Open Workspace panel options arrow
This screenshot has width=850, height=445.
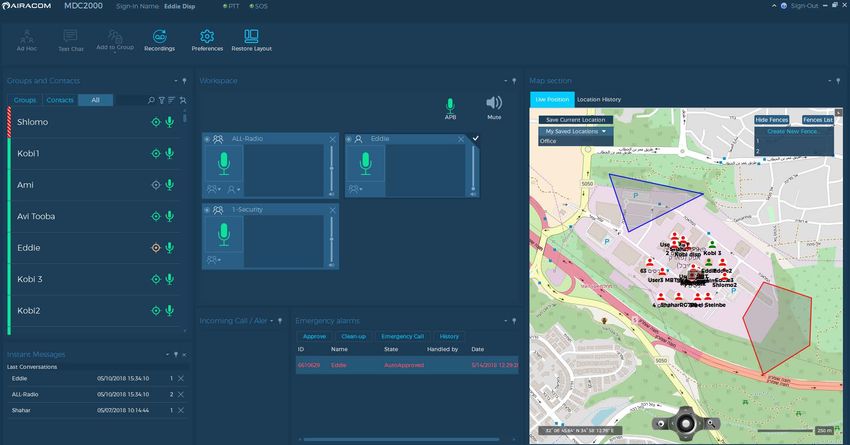pos(506,81)
